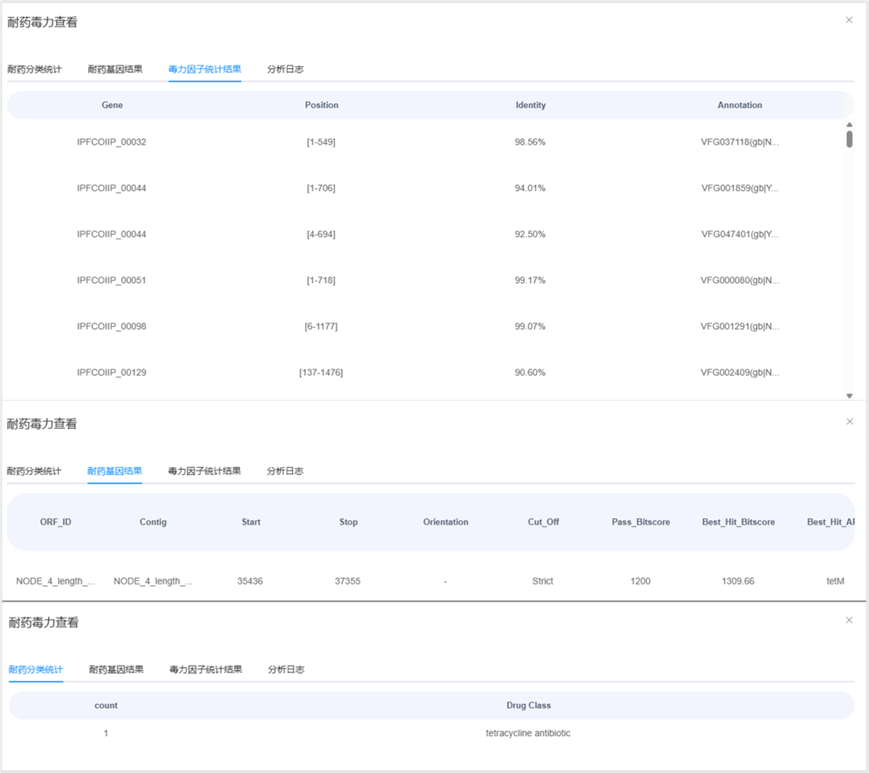Viewport: 869px width, 773px height.
Task: Select the tetracycline antibiotic drug class row
Action: coord(528,733)
